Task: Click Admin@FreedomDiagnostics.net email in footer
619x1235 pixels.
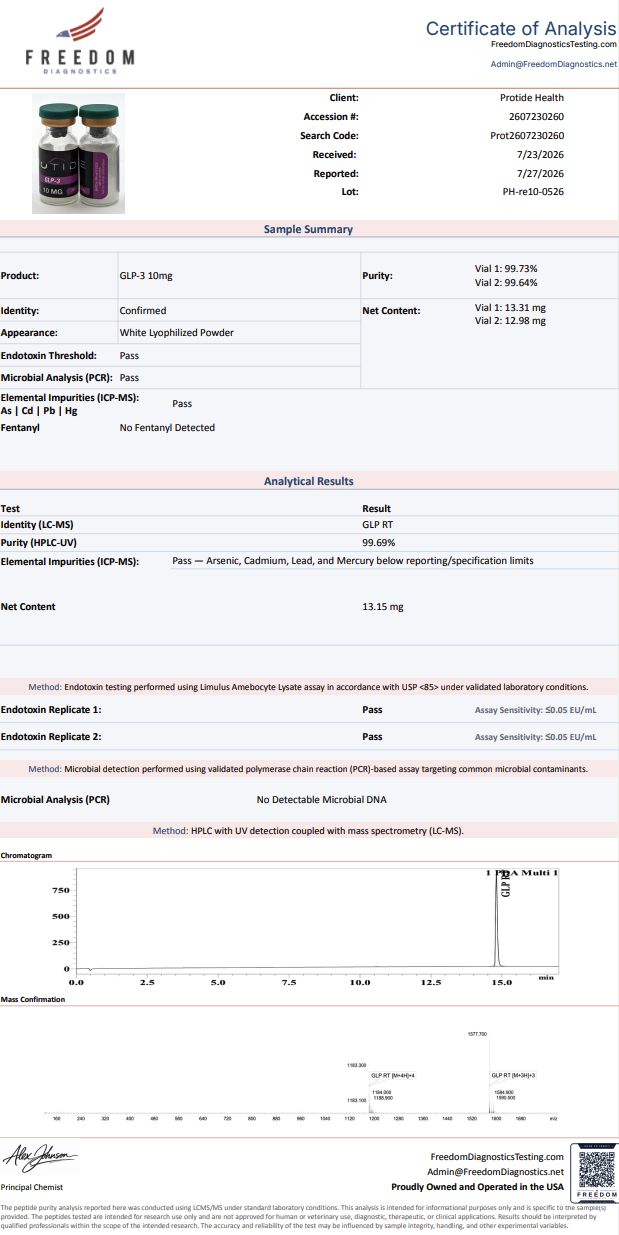Action: click(495, 1171)
